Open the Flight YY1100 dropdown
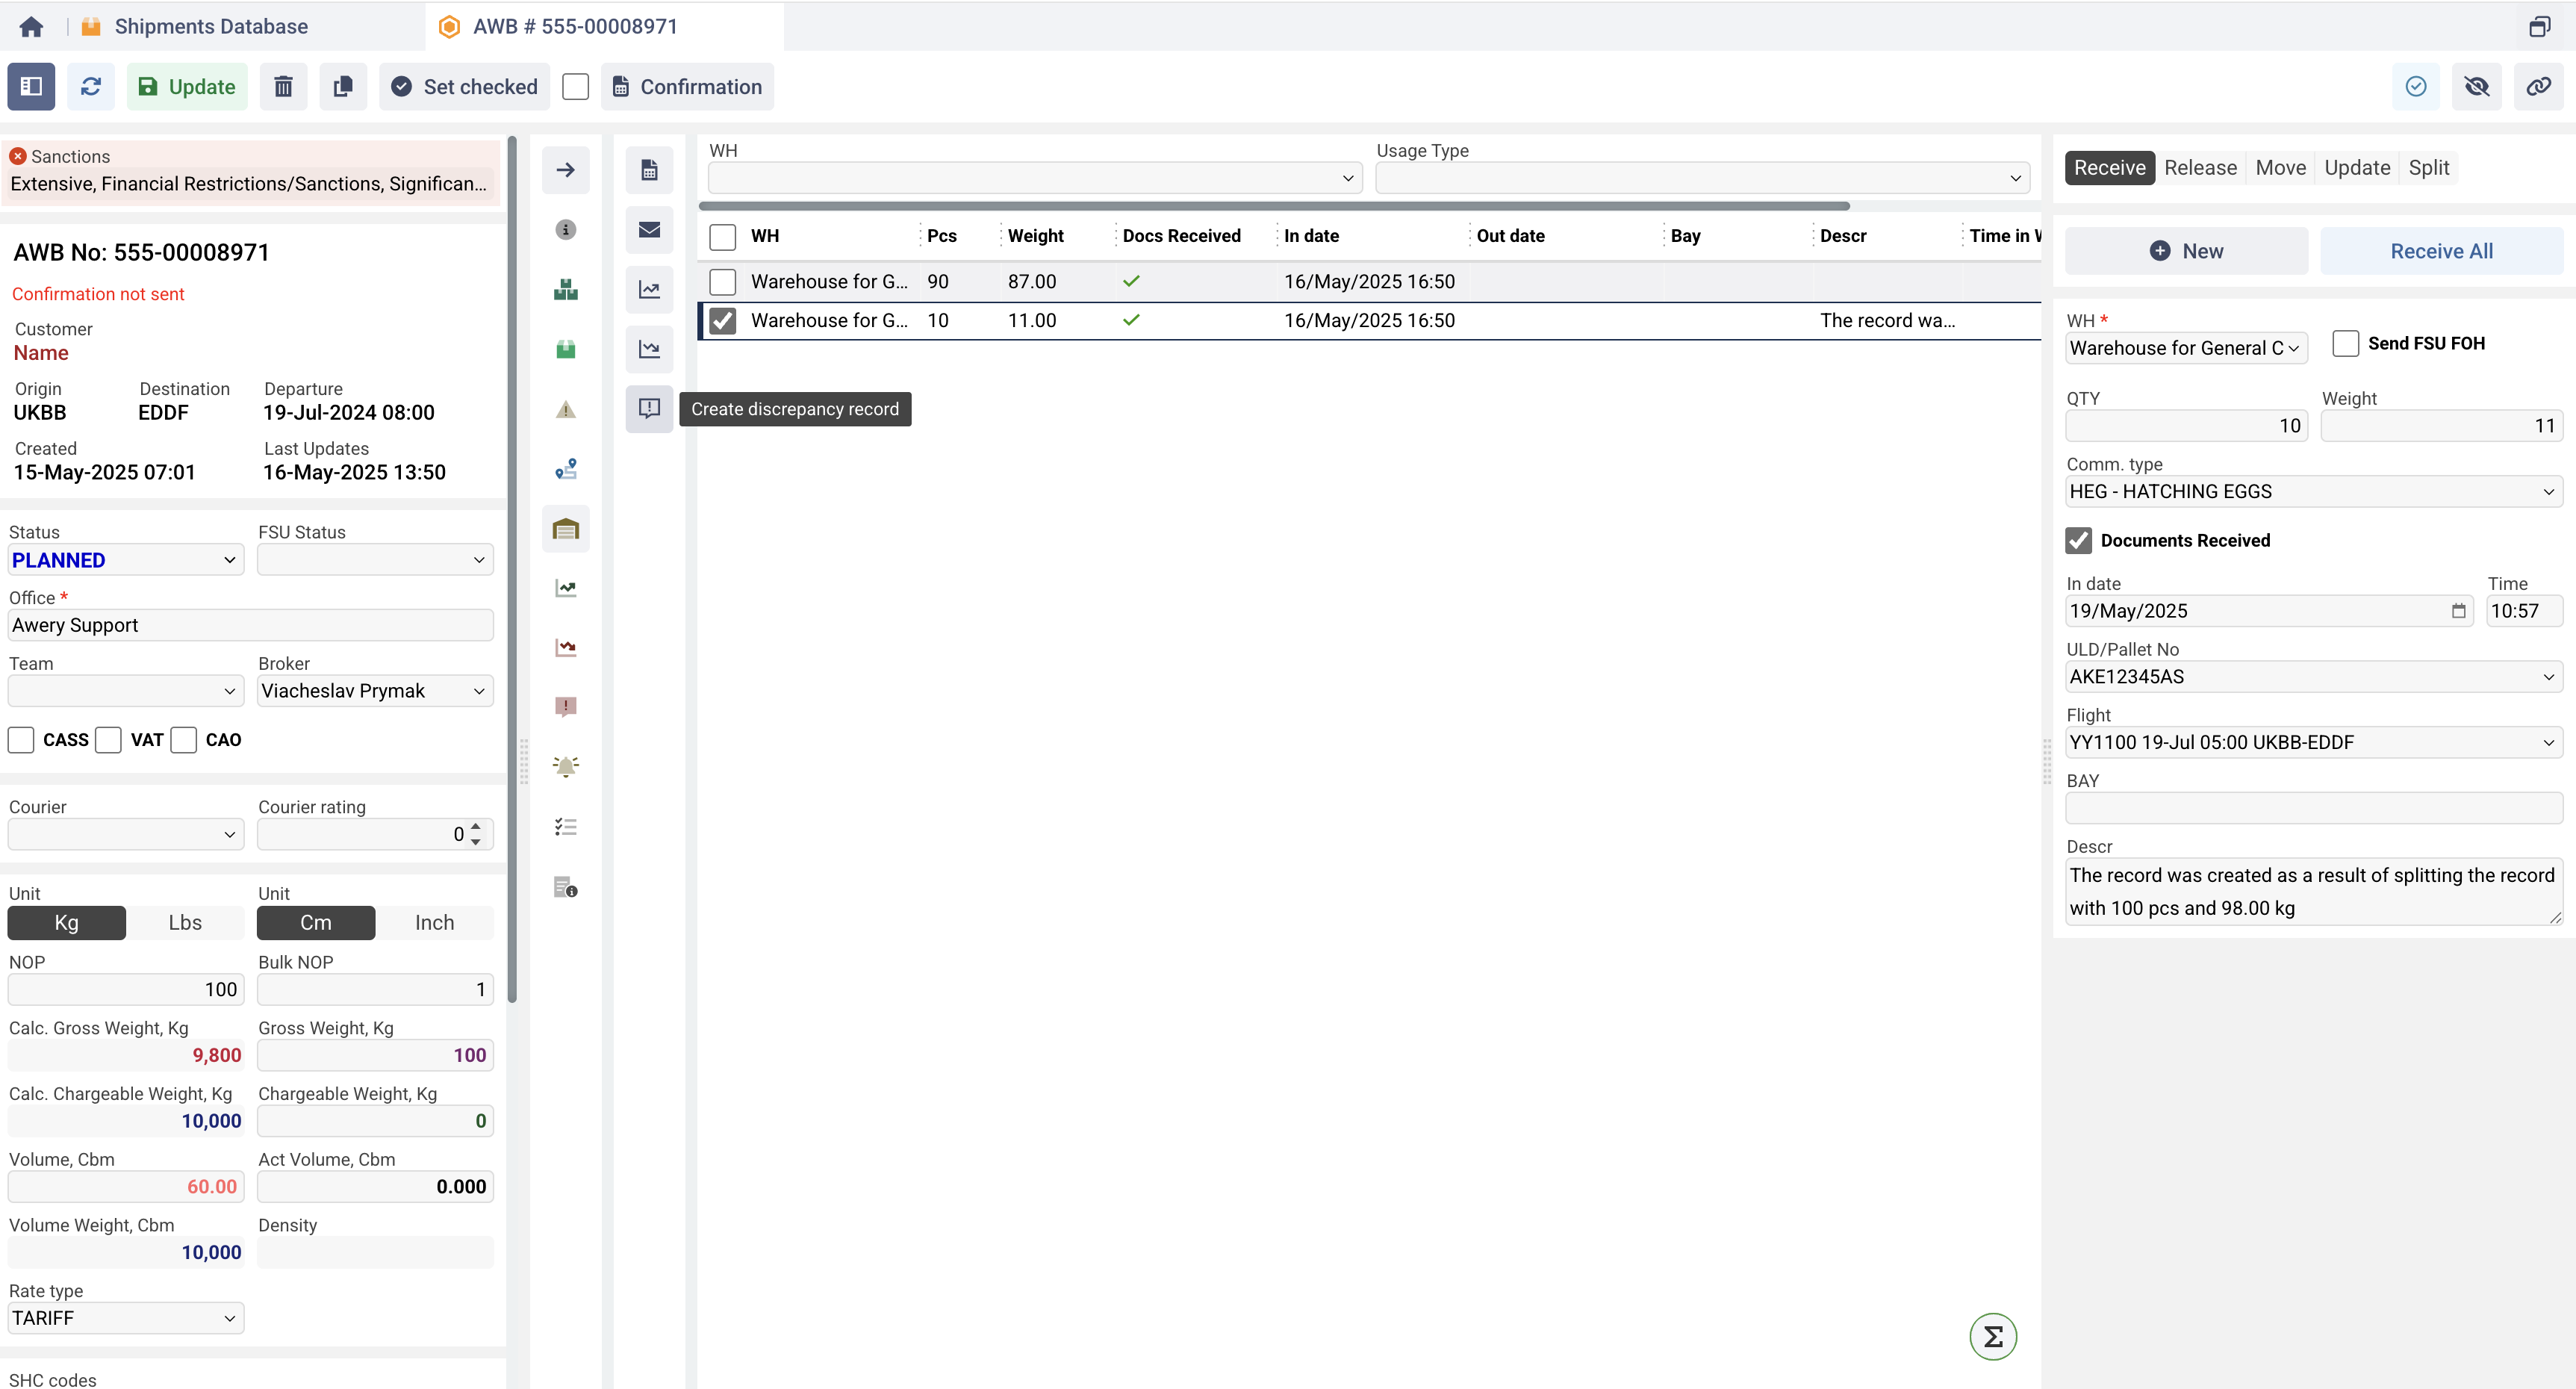The image size is (2576, 1389). [2312, 742]
